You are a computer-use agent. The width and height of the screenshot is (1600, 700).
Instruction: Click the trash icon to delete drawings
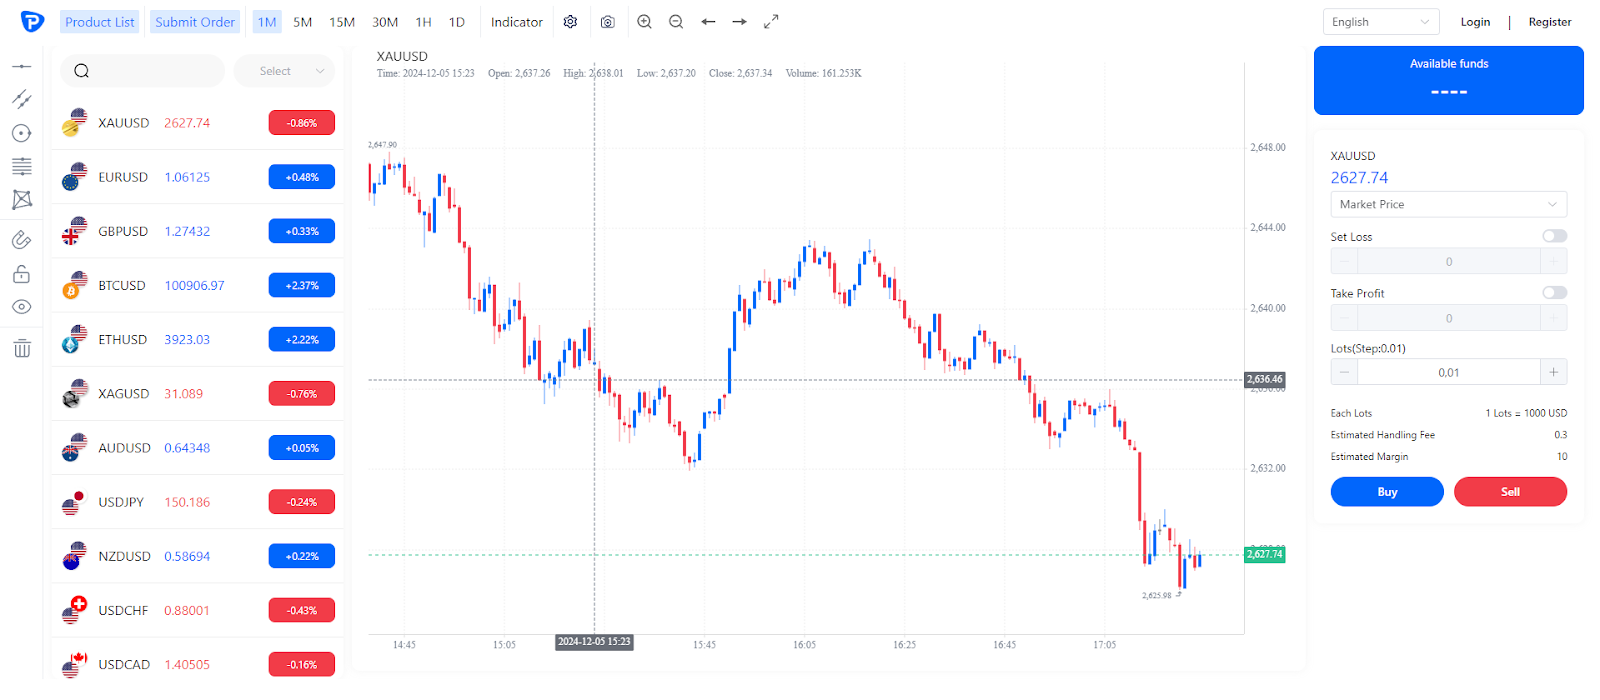point(21,348)
